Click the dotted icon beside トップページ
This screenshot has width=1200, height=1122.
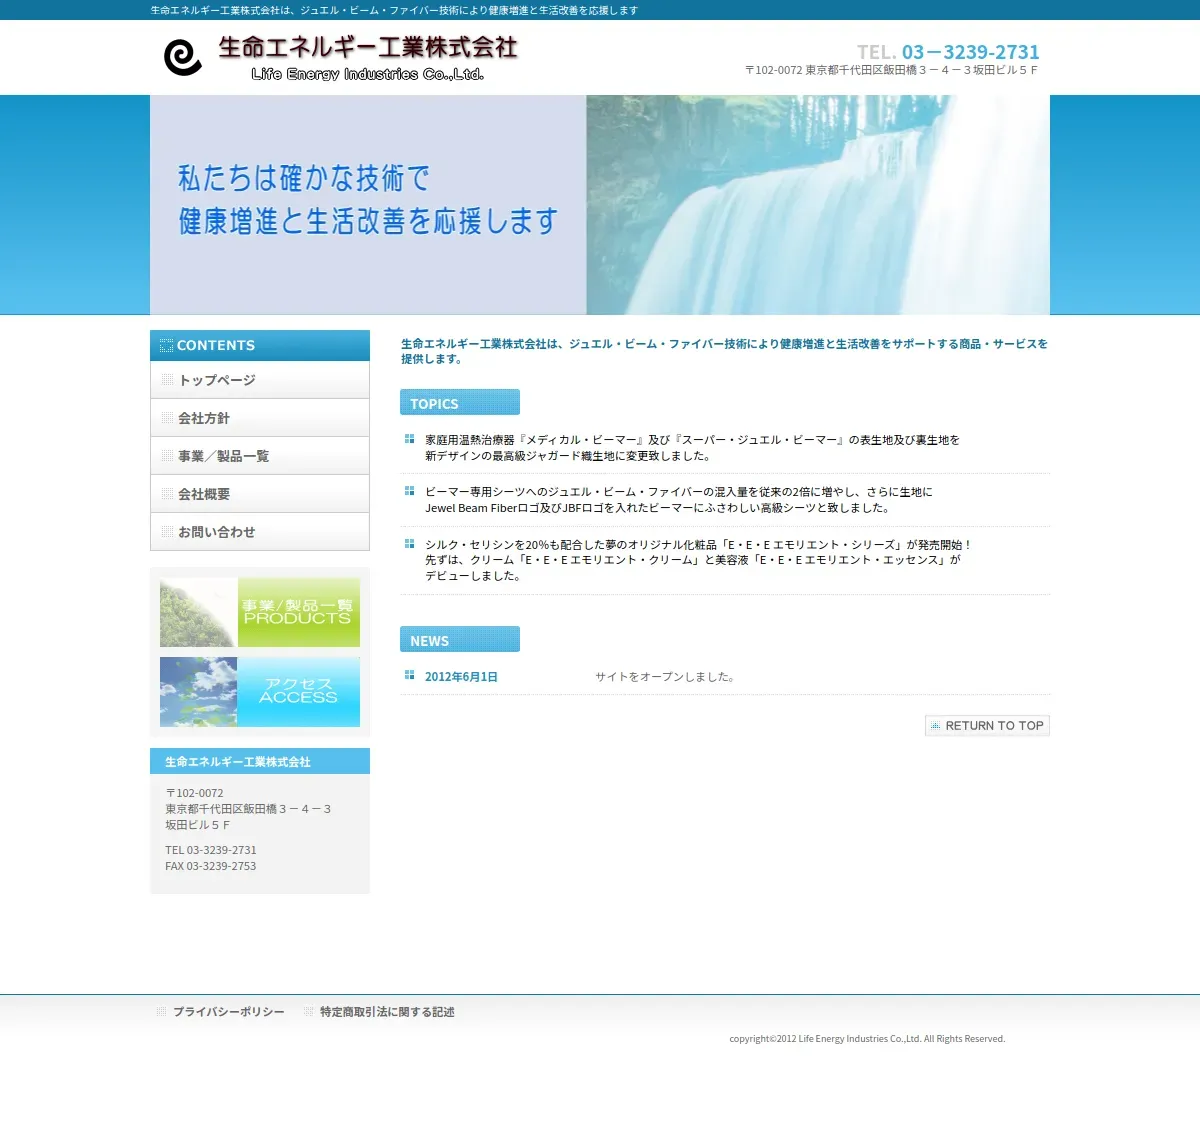167,380
